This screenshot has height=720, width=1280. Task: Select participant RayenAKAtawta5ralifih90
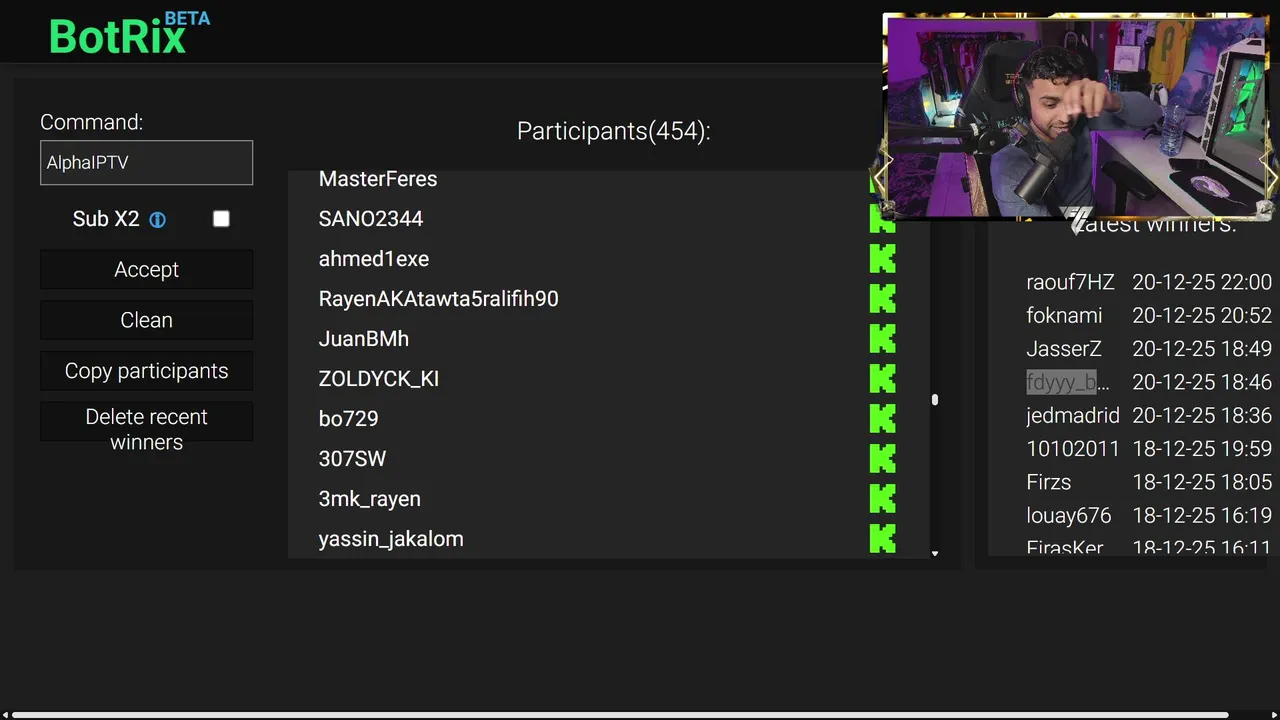pyautogui.click(x=438, y=299)
